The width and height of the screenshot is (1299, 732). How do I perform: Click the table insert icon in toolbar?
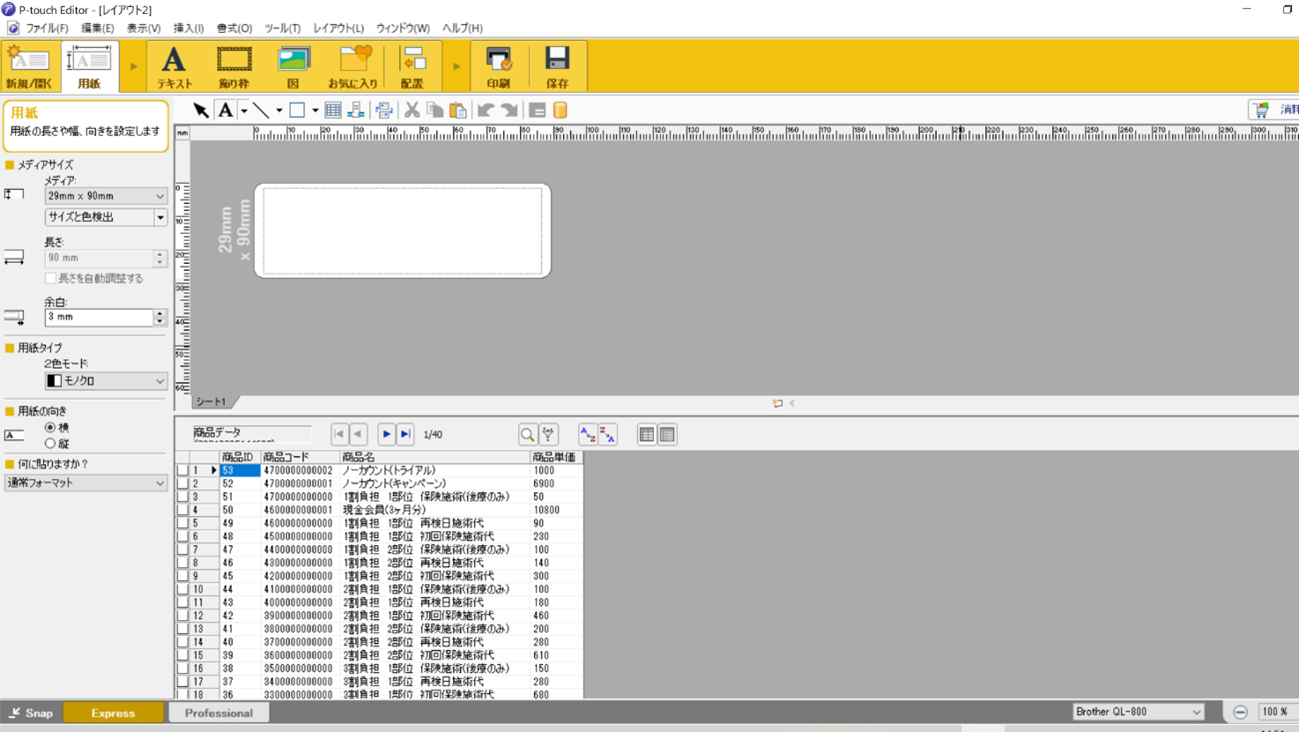tap(333, 110)
